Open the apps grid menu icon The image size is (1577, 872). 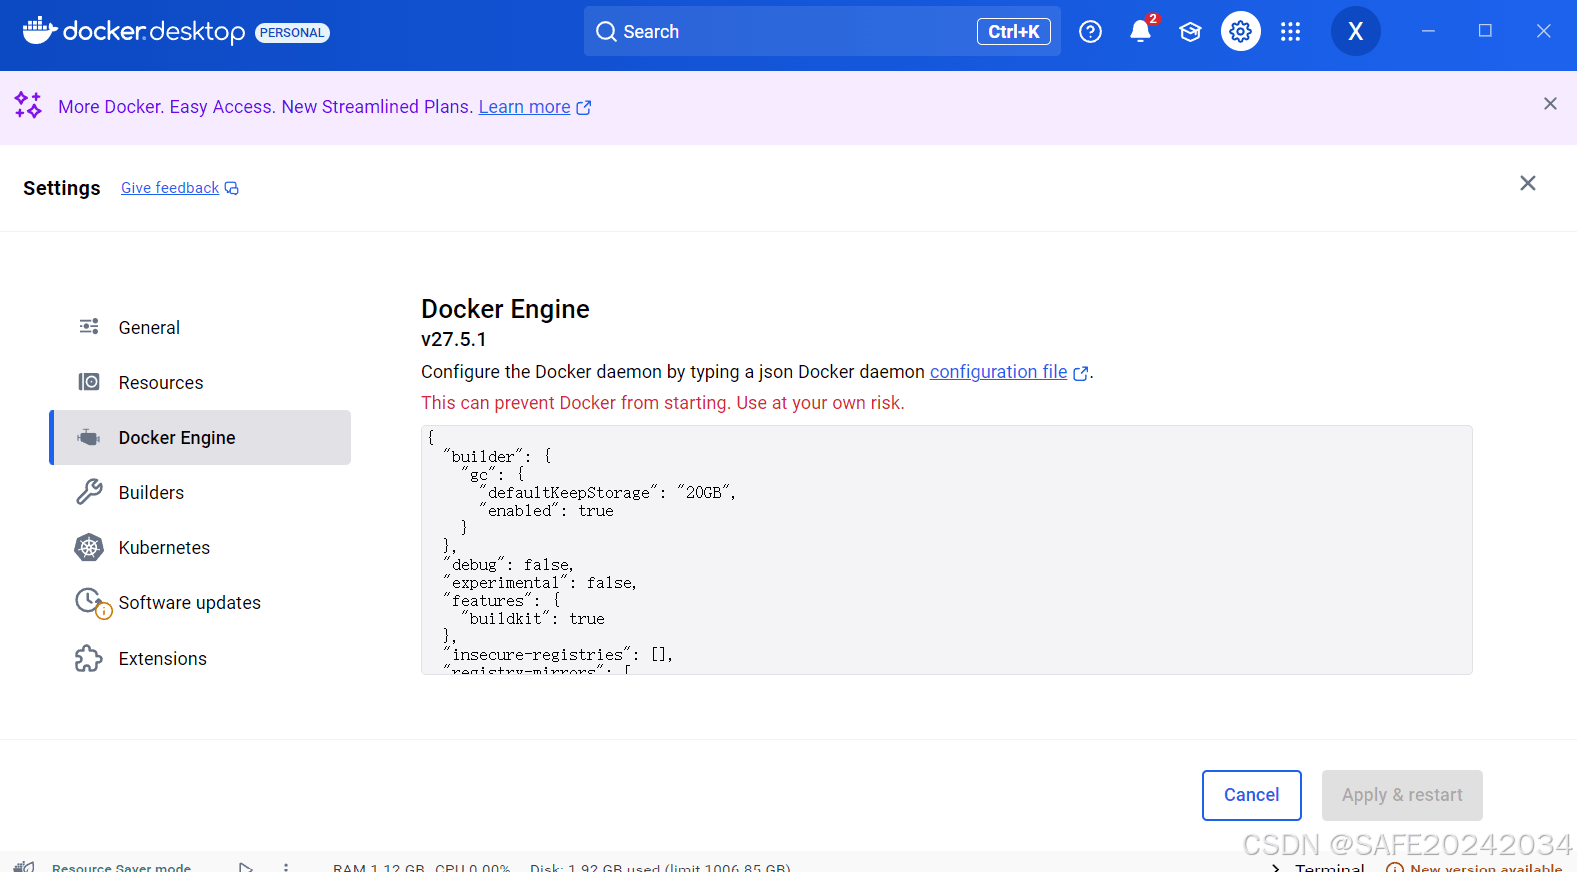(x=1291, y=32)
